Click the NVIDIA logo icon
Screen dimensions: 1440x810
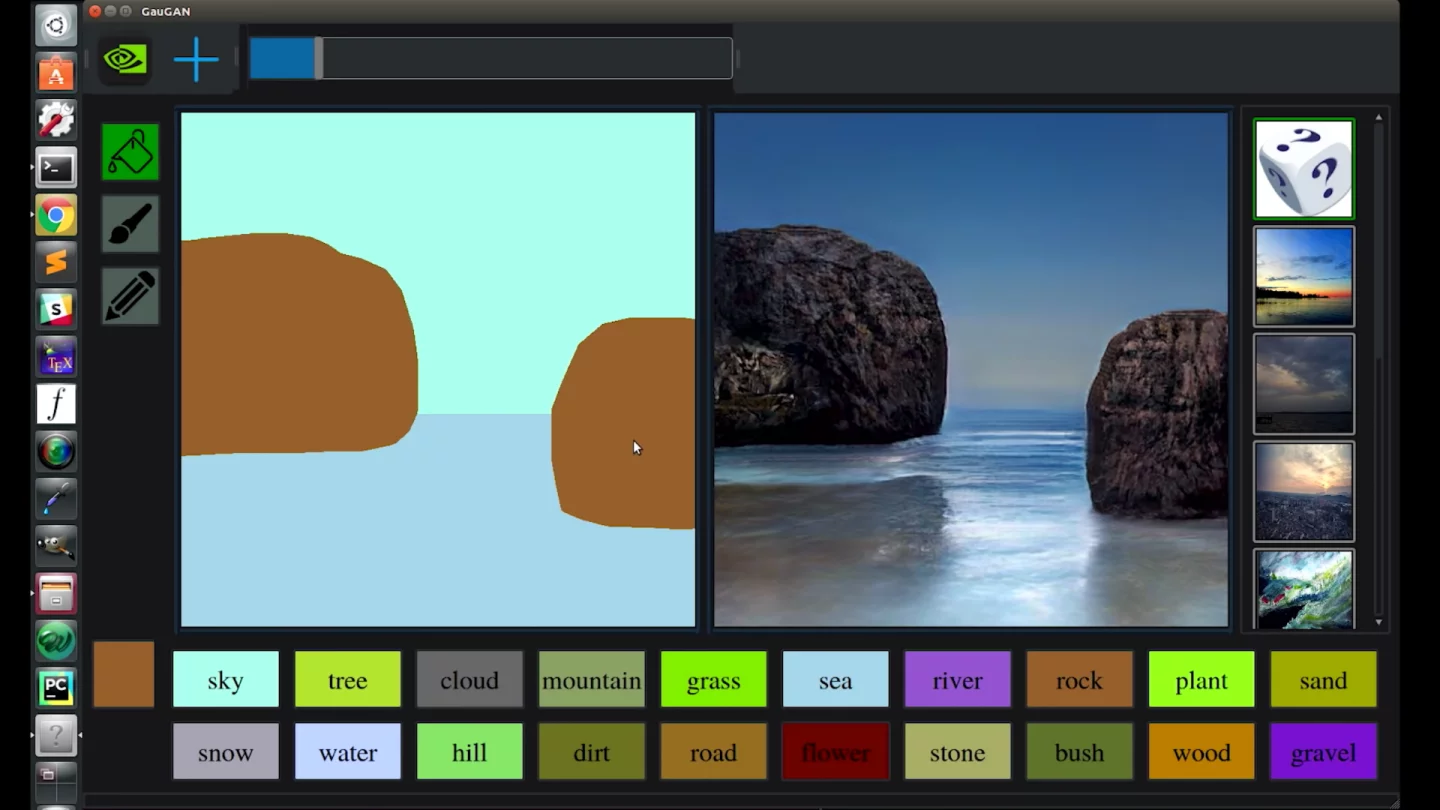click(x=125, y=60)
